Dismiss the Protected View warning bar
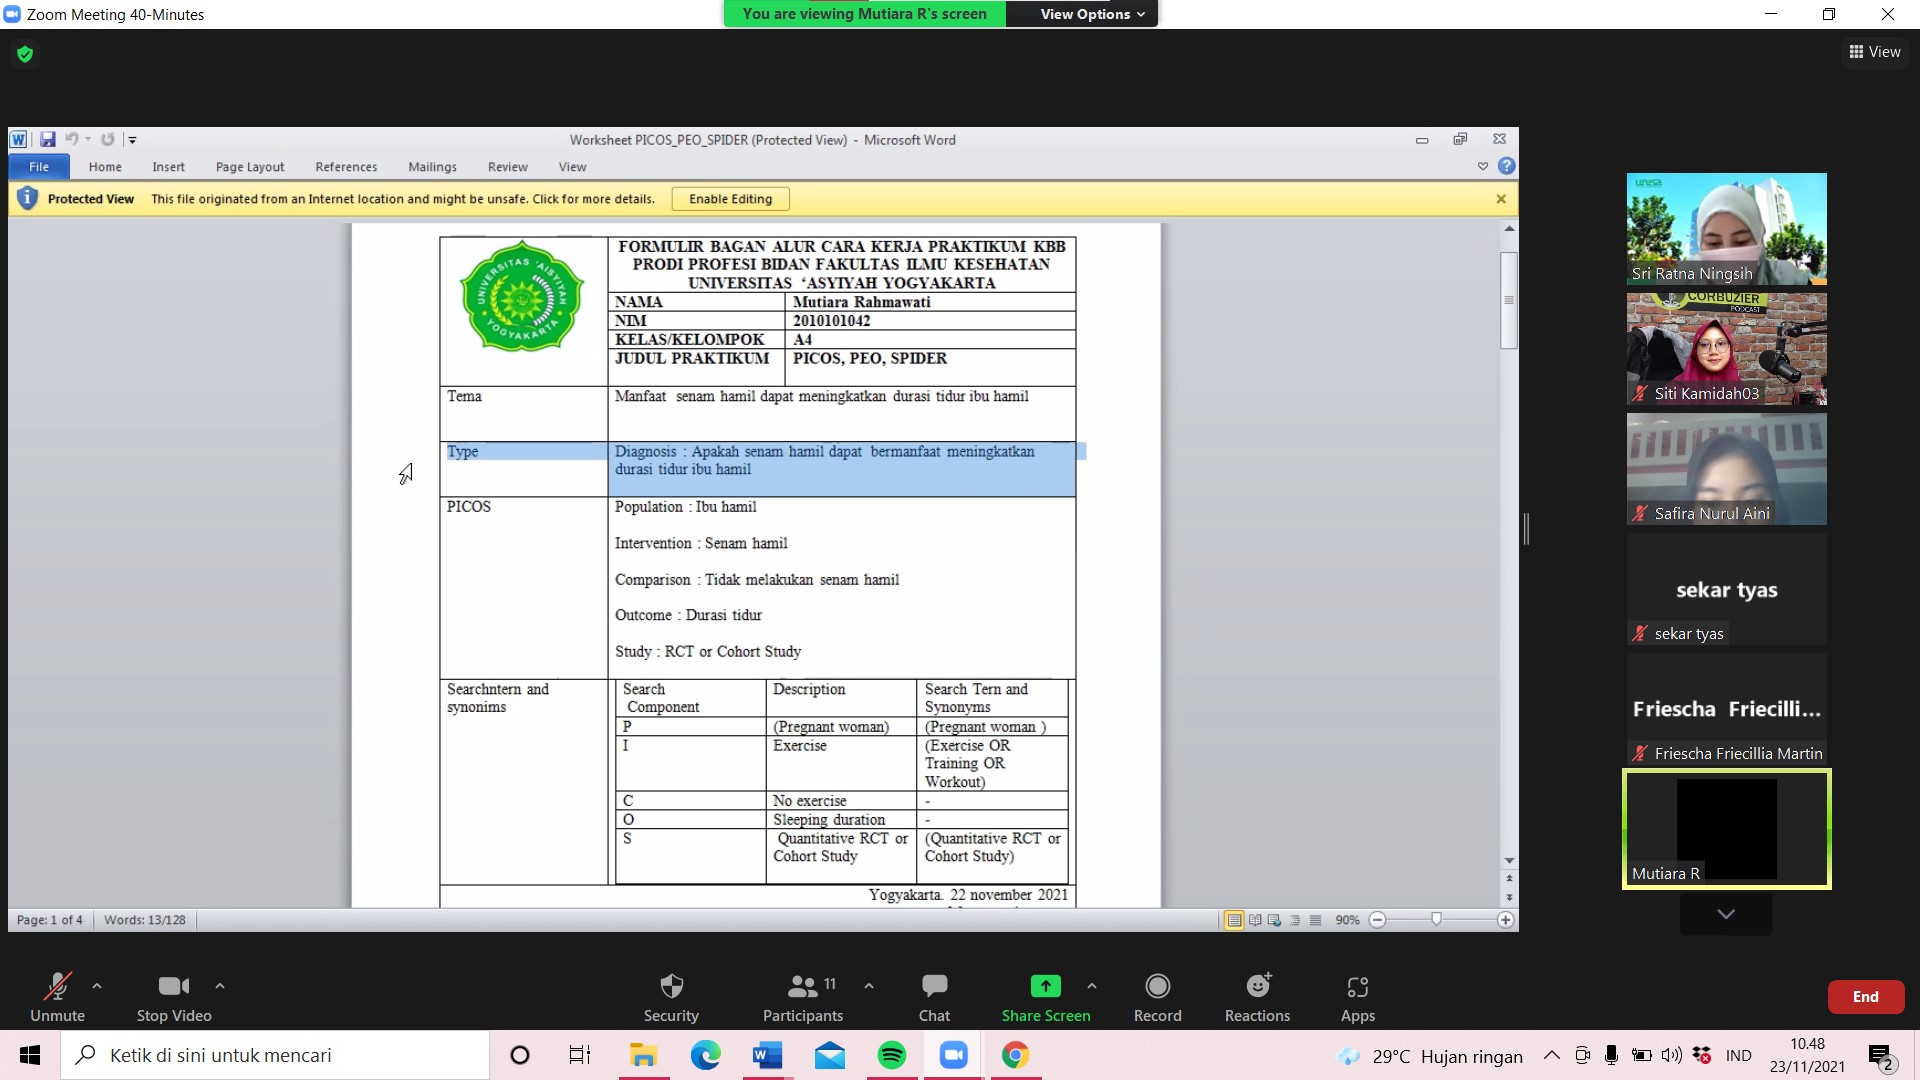 click(1502, 198)
